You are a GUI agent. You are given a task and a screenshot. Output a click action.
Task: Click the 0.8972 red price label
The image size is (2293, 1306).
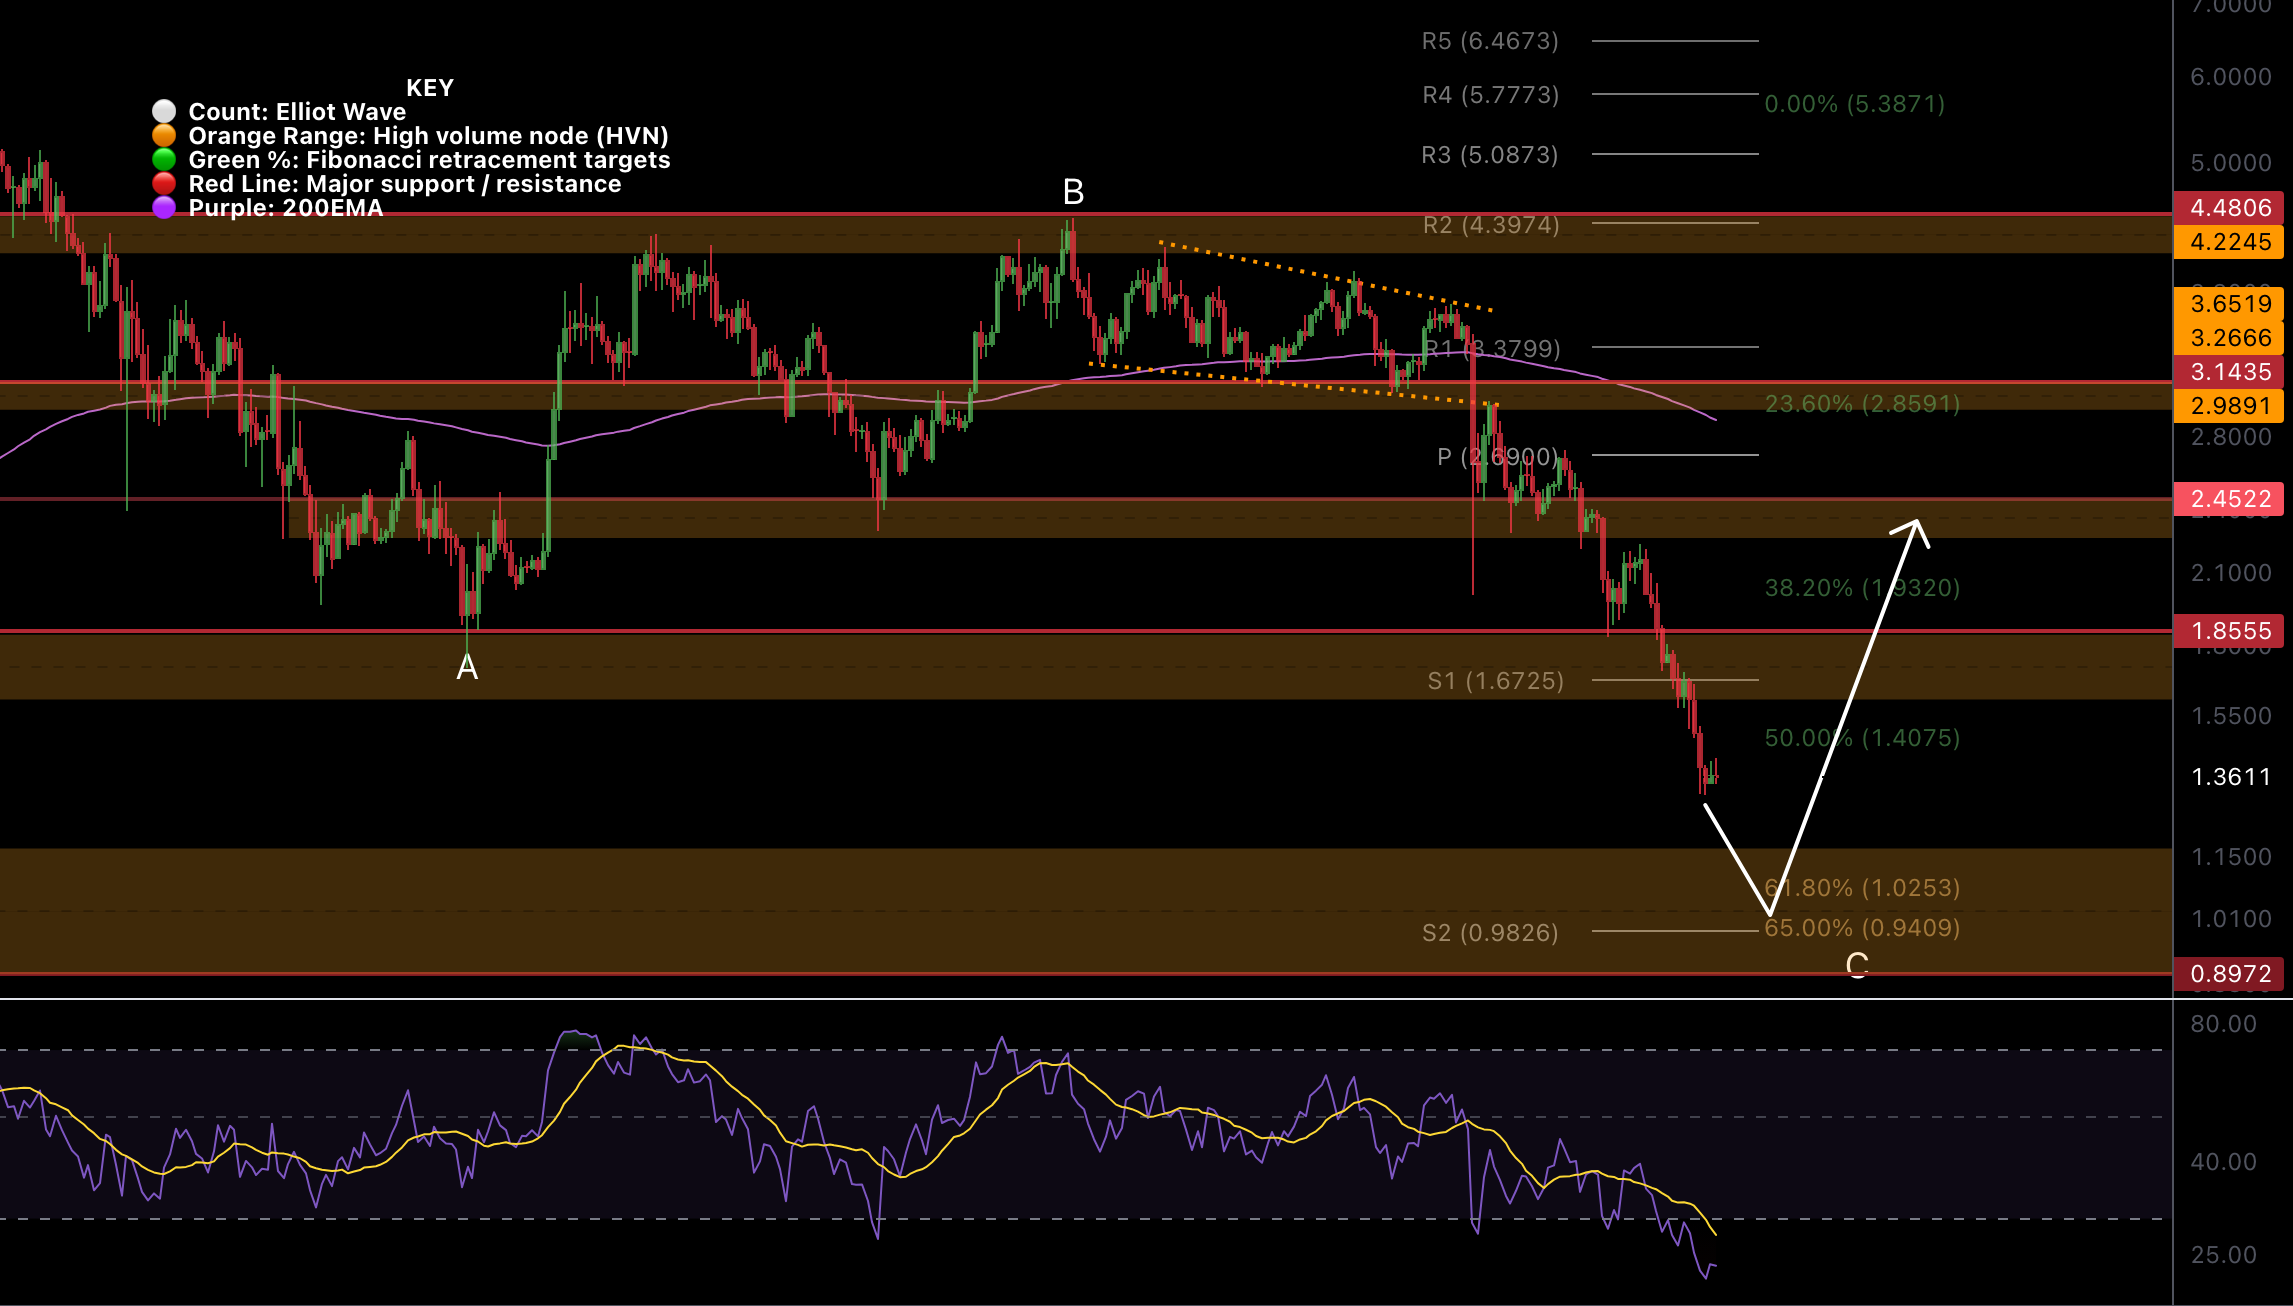click(x=2229, y=974)
